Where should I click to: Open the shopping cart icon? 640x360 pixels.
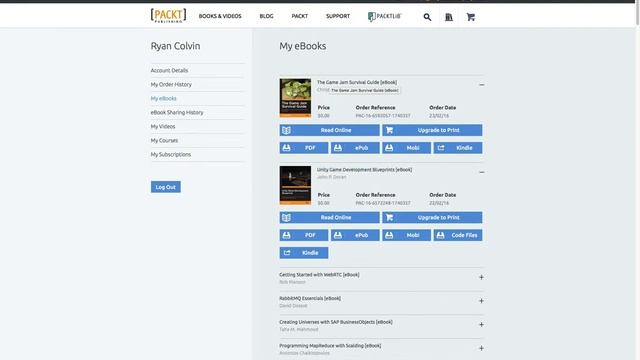click(x=471, y=17)
